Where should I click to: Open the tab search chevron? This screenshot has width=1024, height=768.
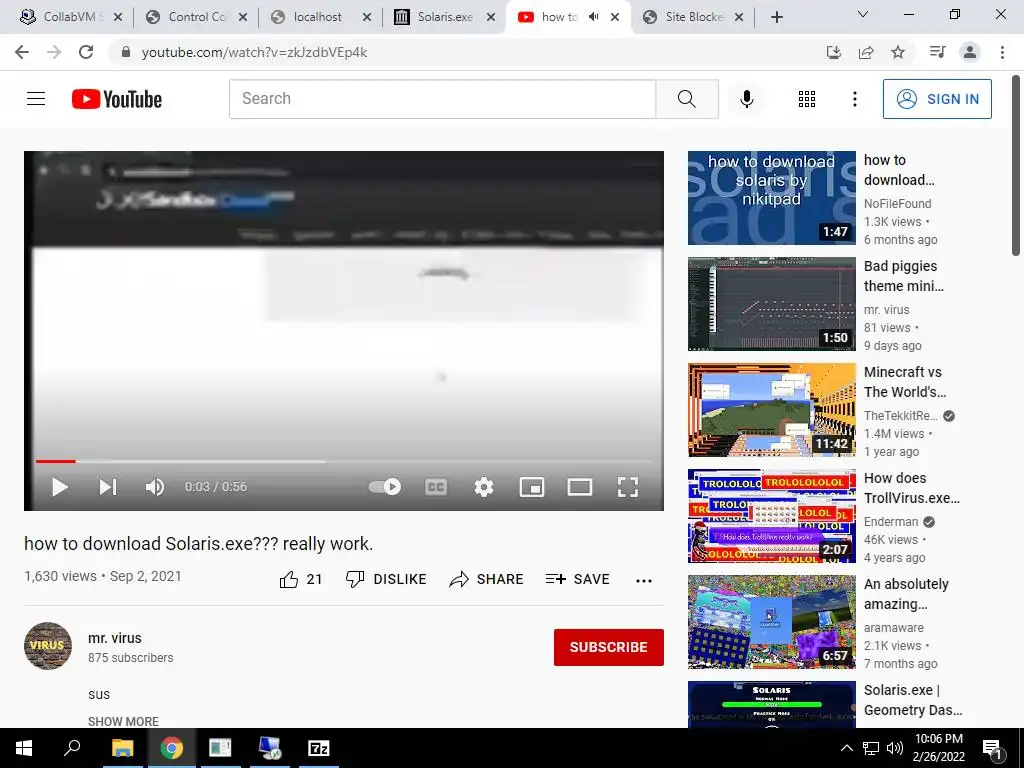(x=863, y=14)
